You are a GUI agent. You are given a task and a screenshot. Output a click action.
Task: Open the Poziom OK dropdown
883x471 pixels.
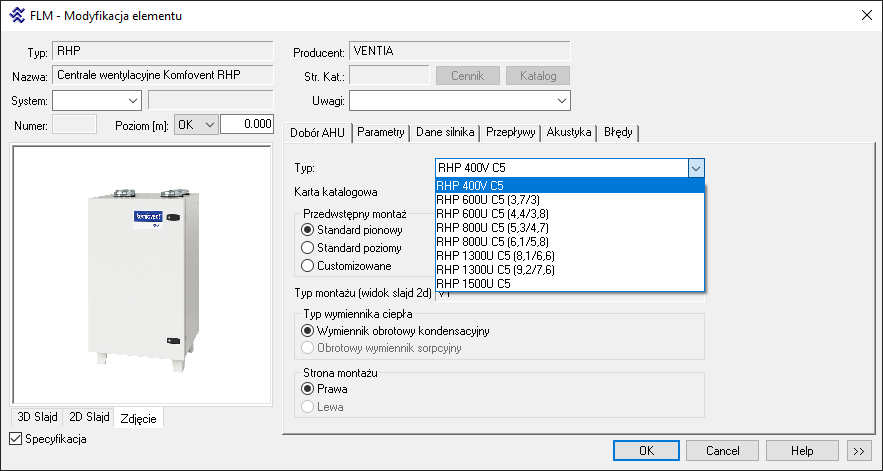(208, 124)
